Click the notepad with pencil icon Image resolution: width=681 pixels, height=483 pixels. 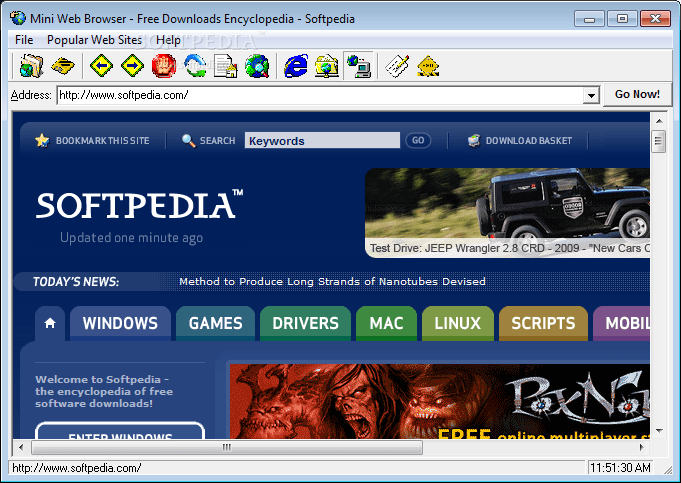(397, 66)
